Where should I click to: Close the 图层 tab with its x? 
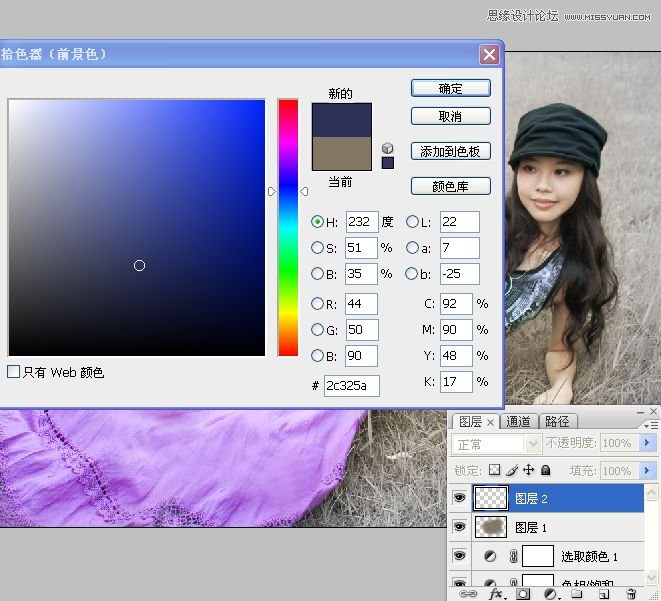(x=490, y=422)
